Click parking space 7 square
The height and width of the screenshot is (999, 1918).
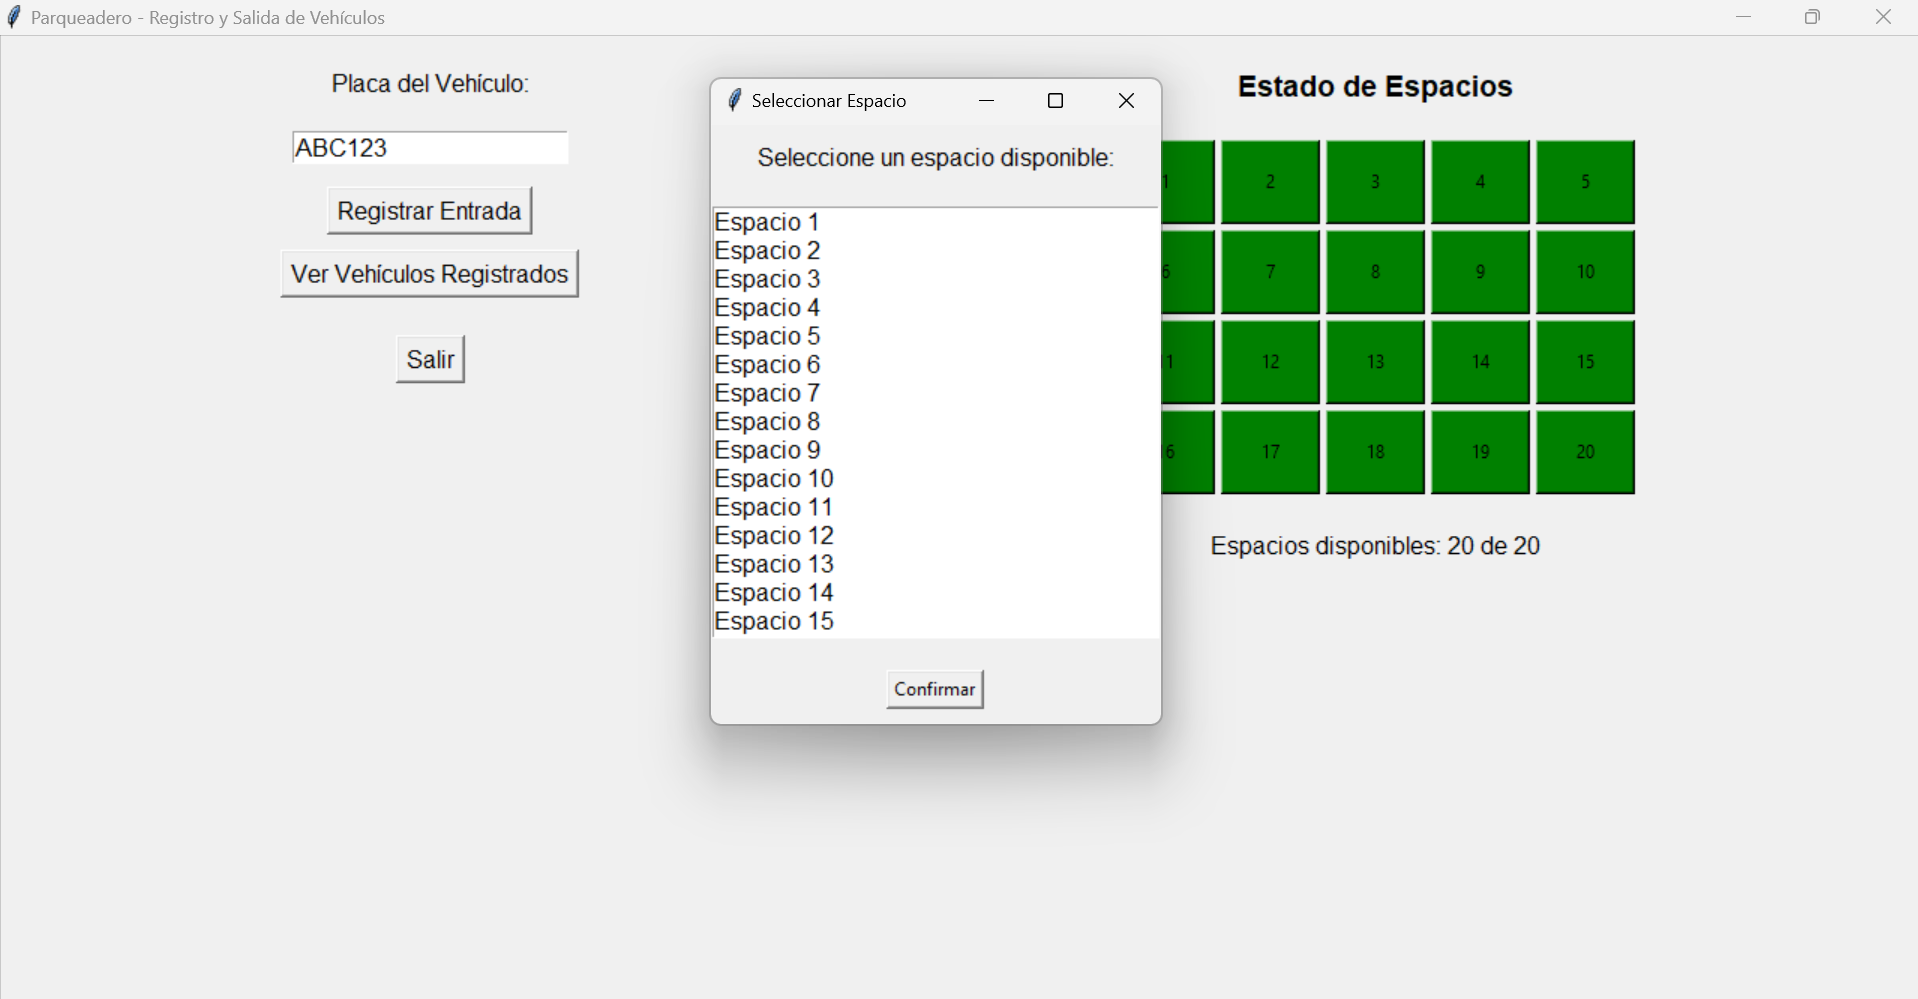[1270, 272]
